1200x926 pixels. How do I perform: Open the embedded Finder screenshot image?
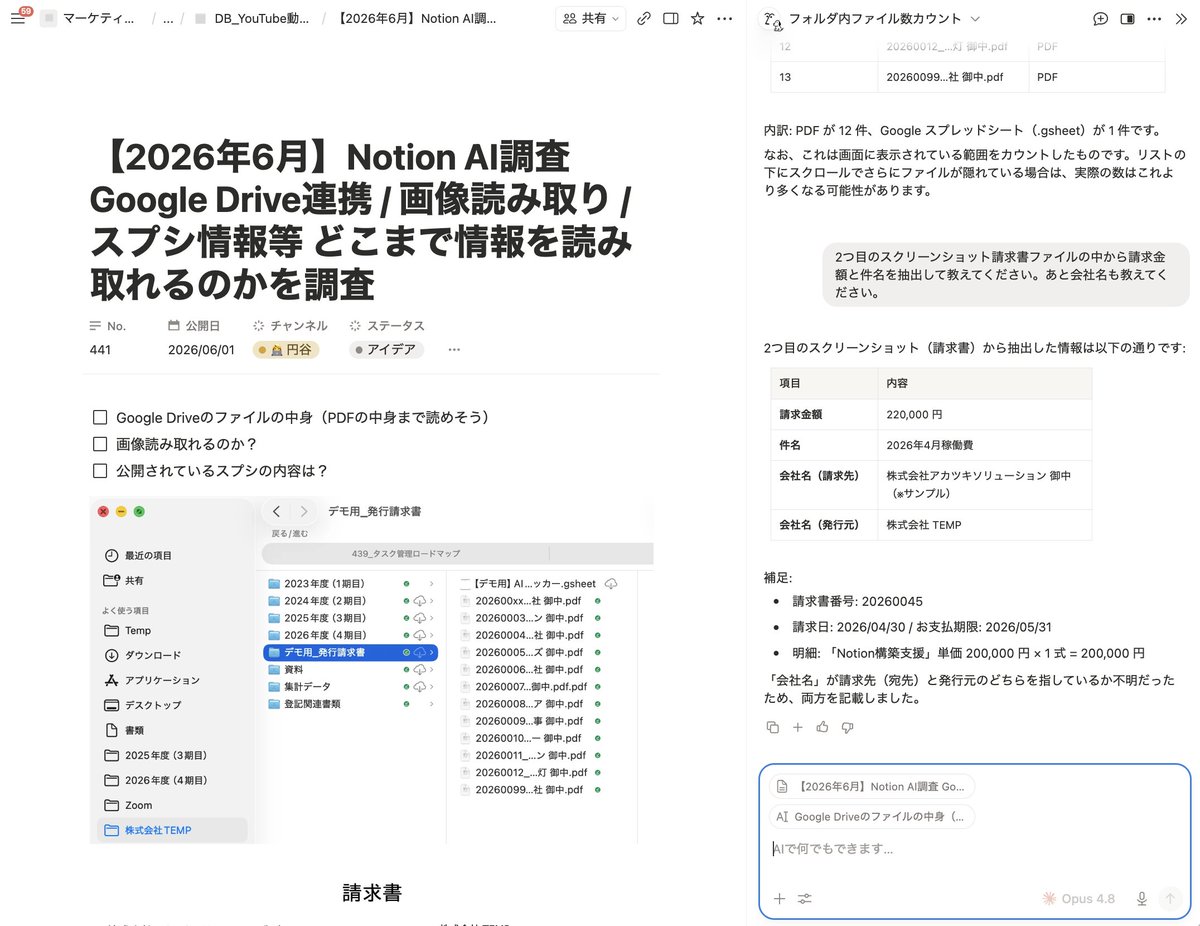371,668
